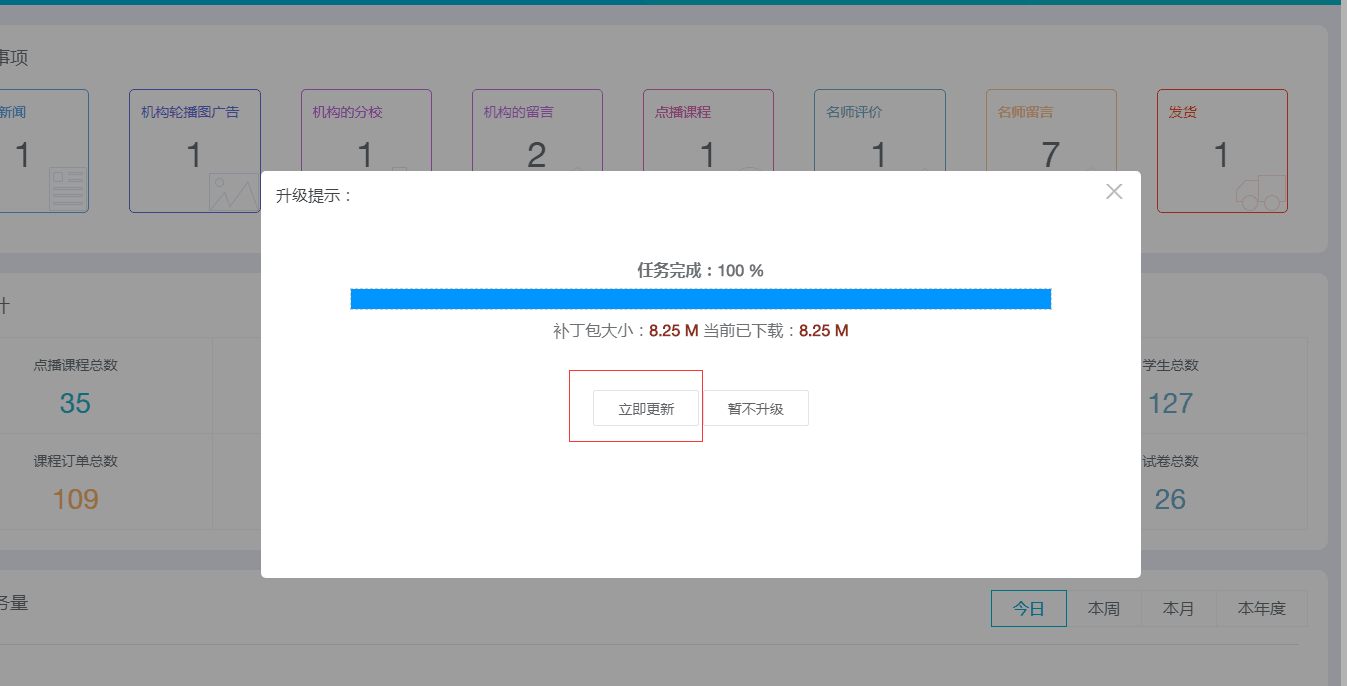Switch to the 本周 tab
This screenshot has height=686, width=1347.
coord(1104,608)
